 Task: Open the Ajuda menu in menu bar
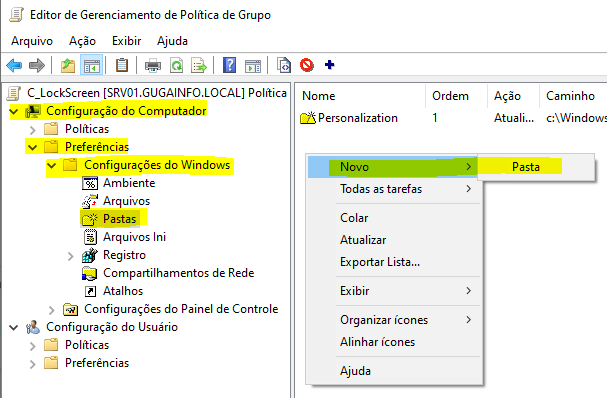click(172, 41)
